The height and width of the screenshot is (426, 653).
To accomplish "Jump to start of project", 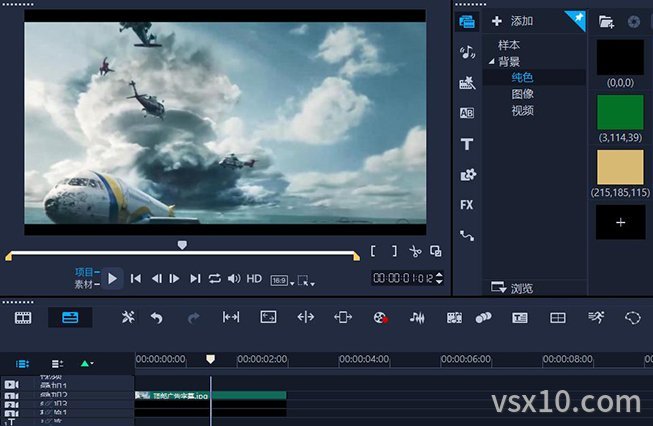I will tap(136, 279).
